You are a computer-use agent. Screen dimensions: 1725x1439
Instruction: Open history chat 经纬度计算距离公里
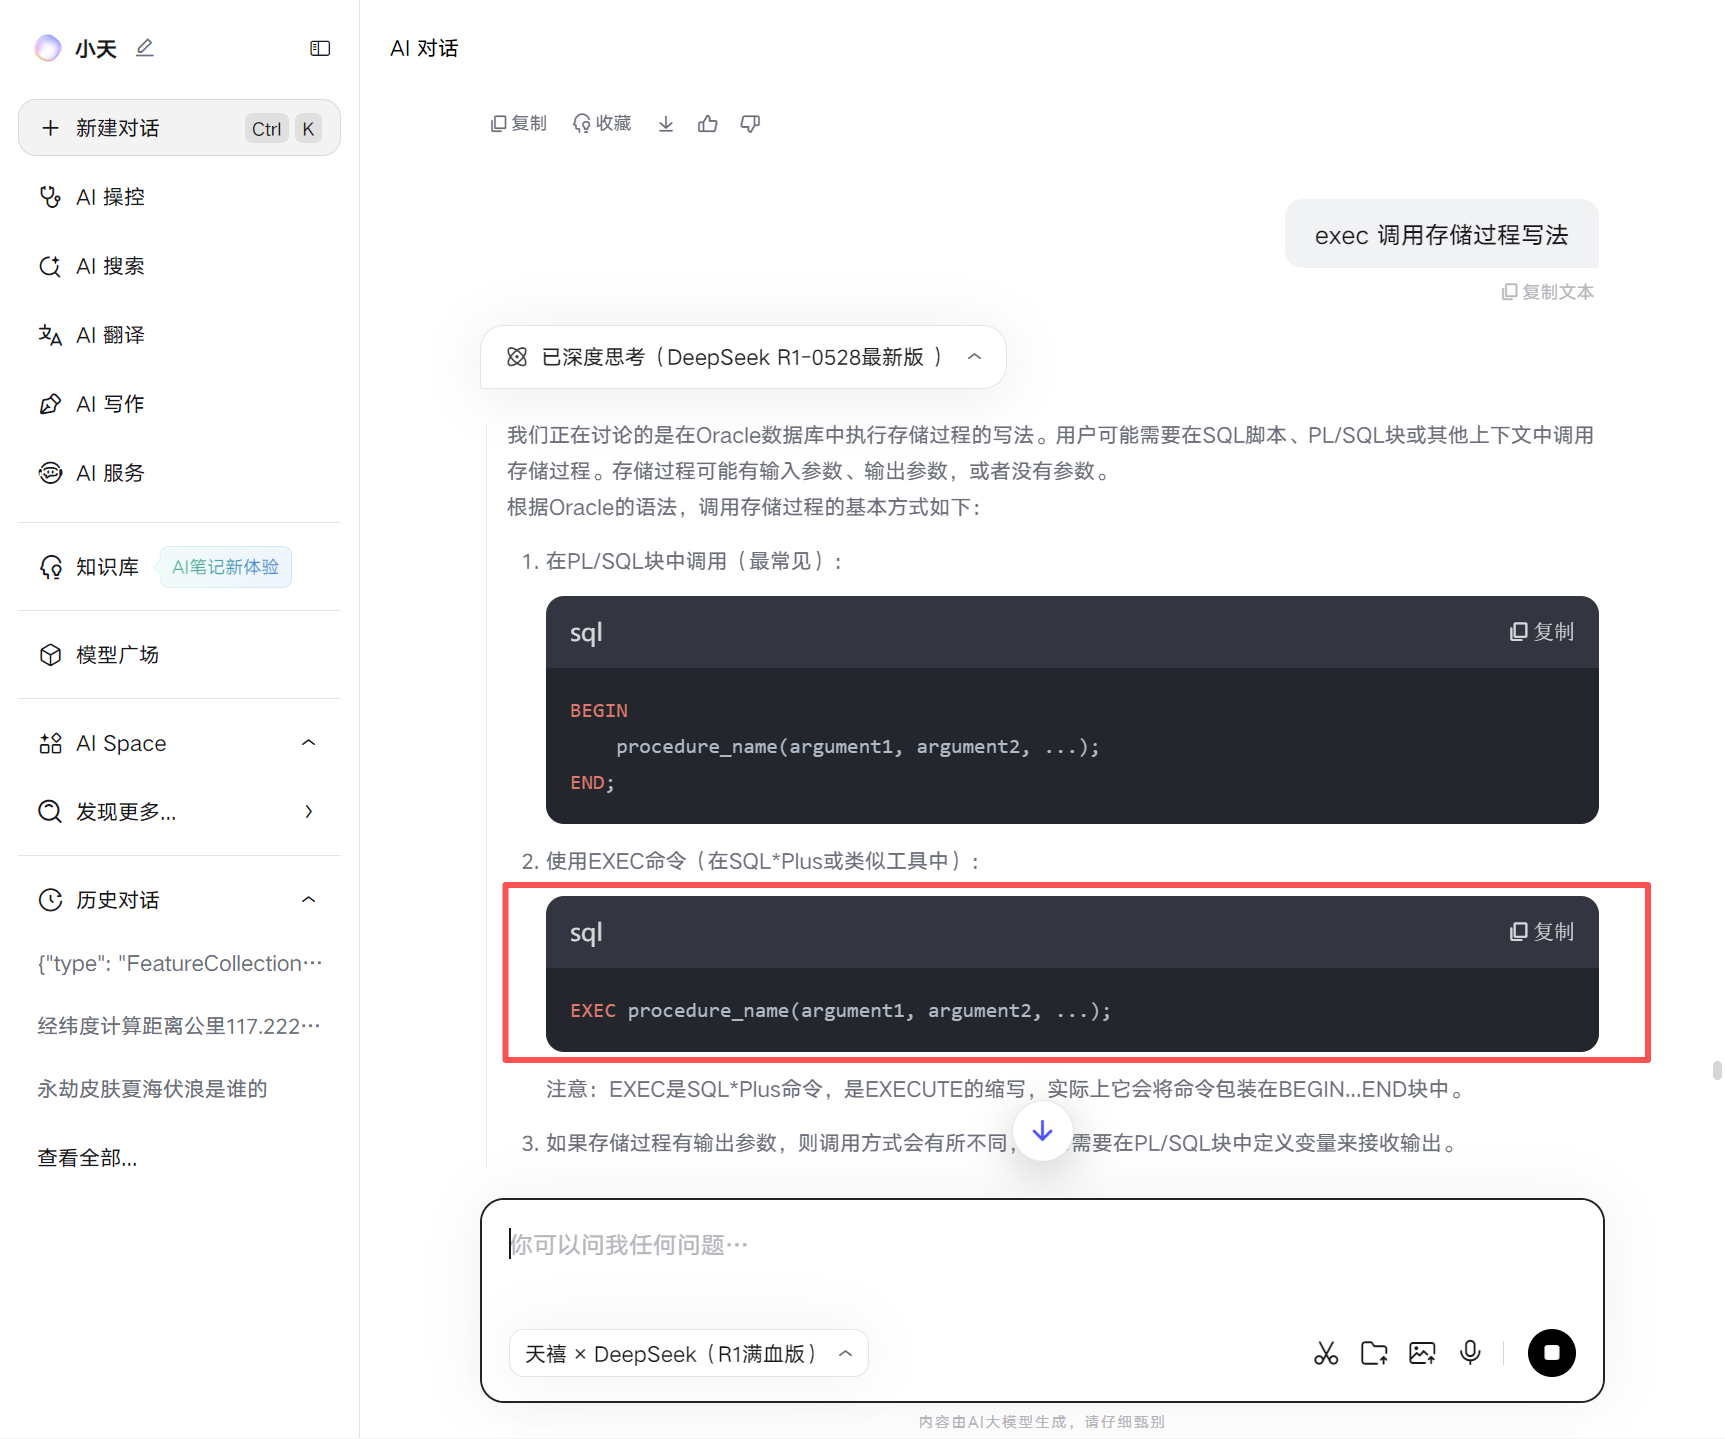click(180, 1026)
